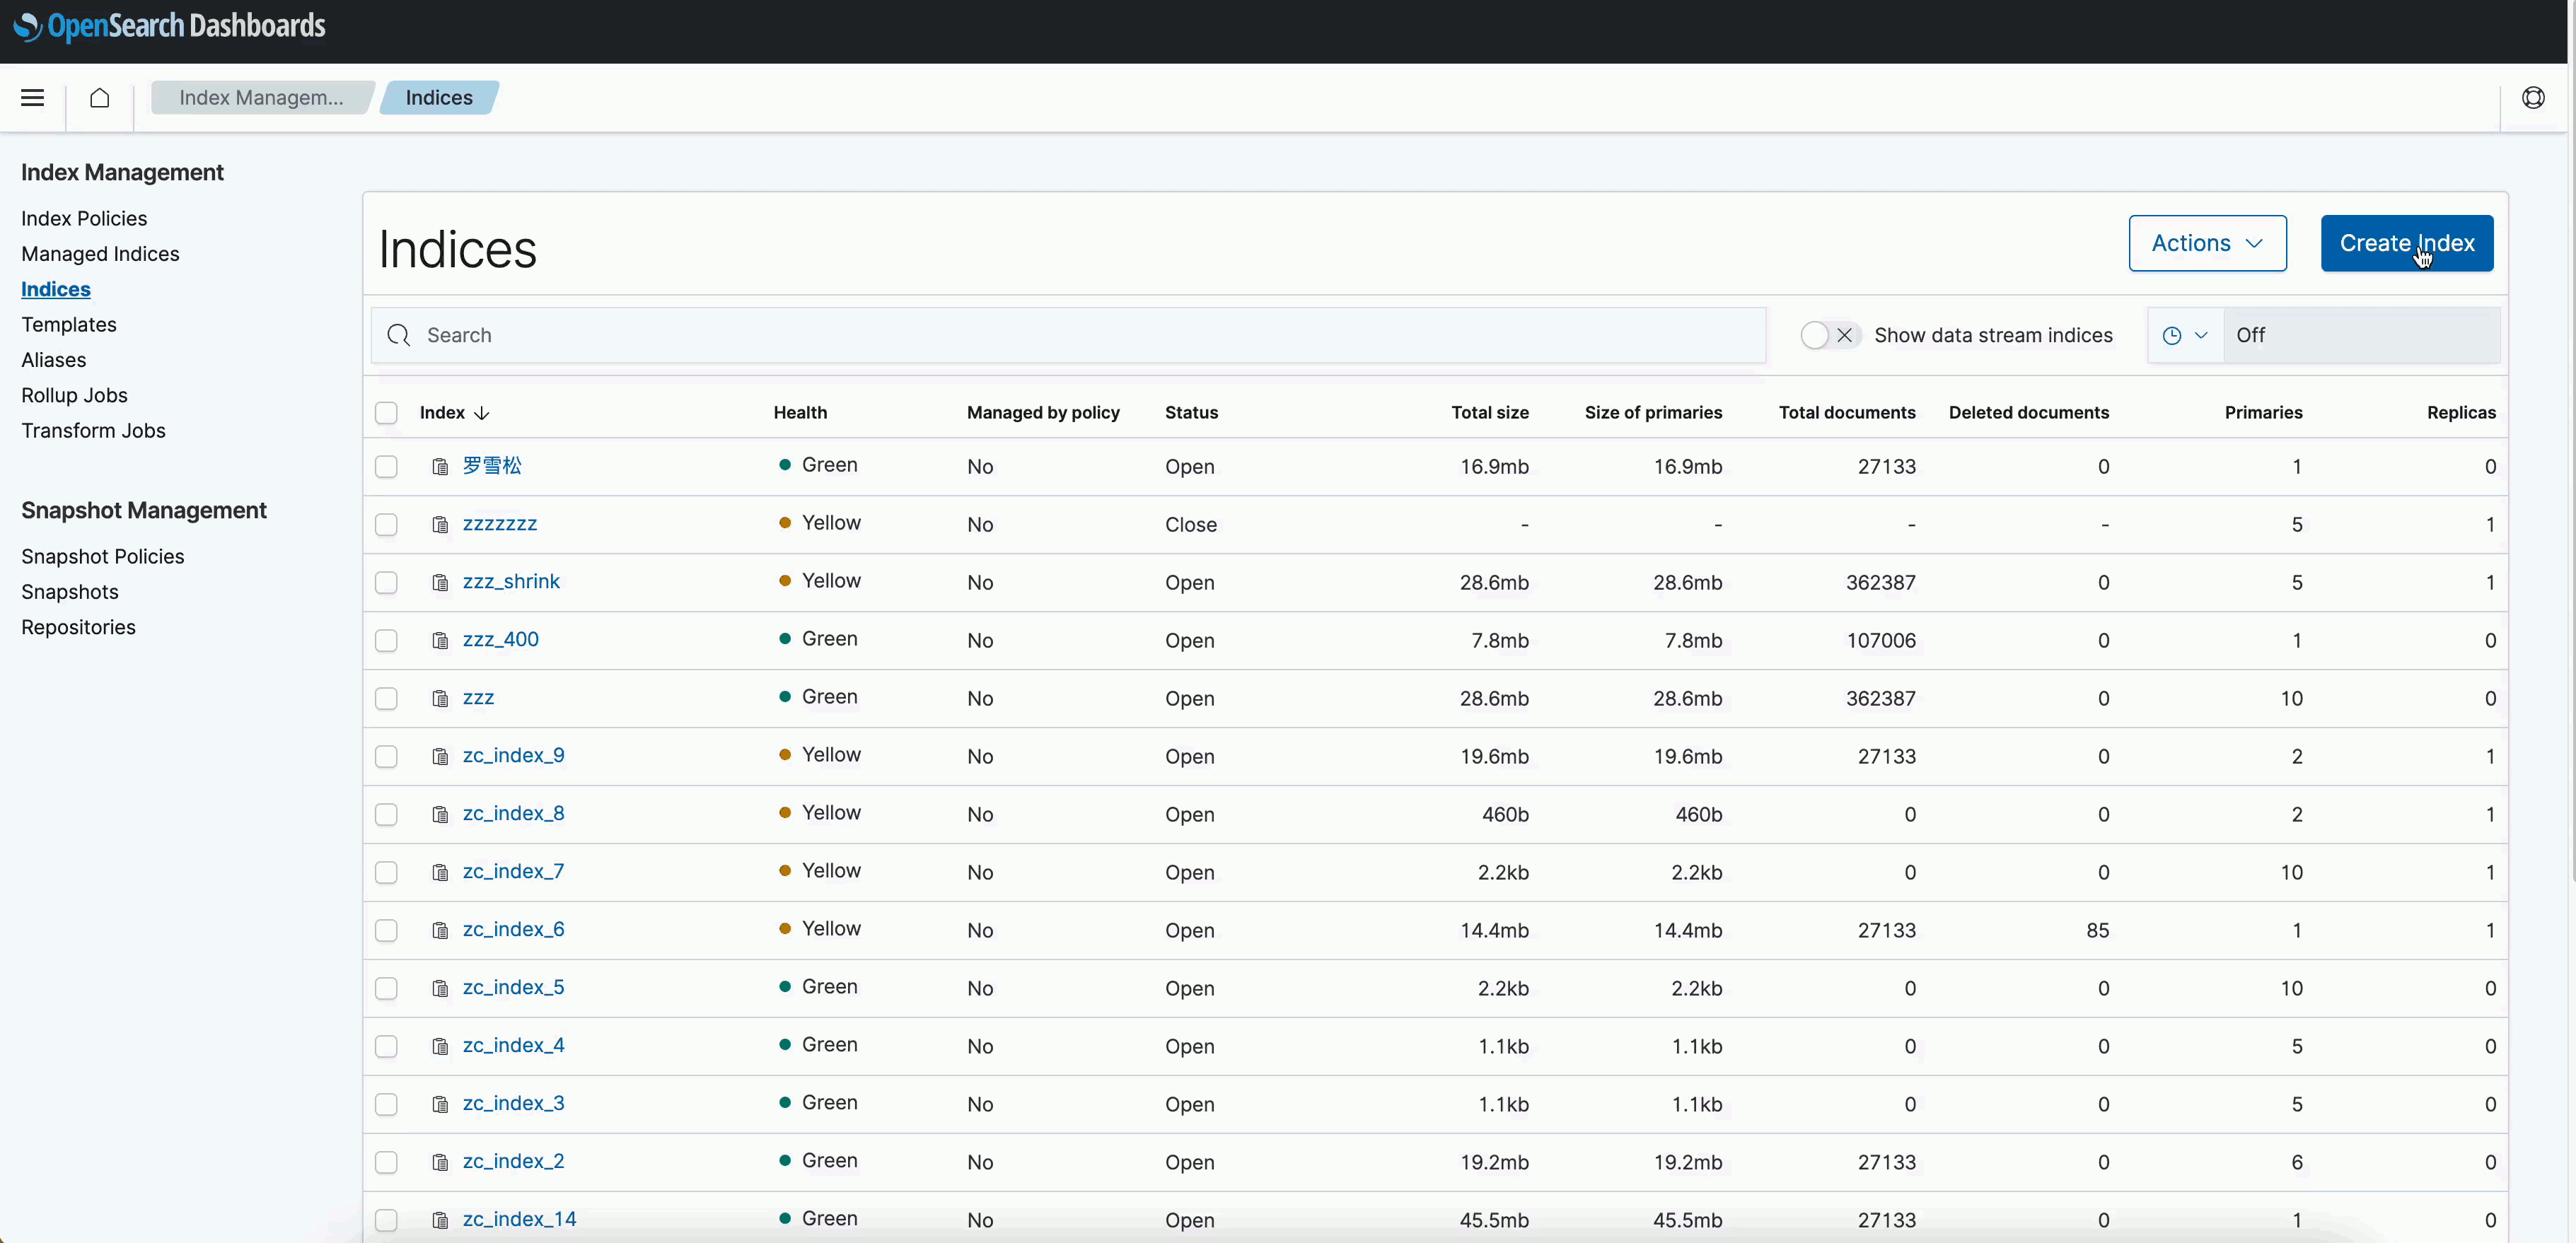
Task: Select the Snapshots sidebar menu item
Action: click(x=69, y=591)
